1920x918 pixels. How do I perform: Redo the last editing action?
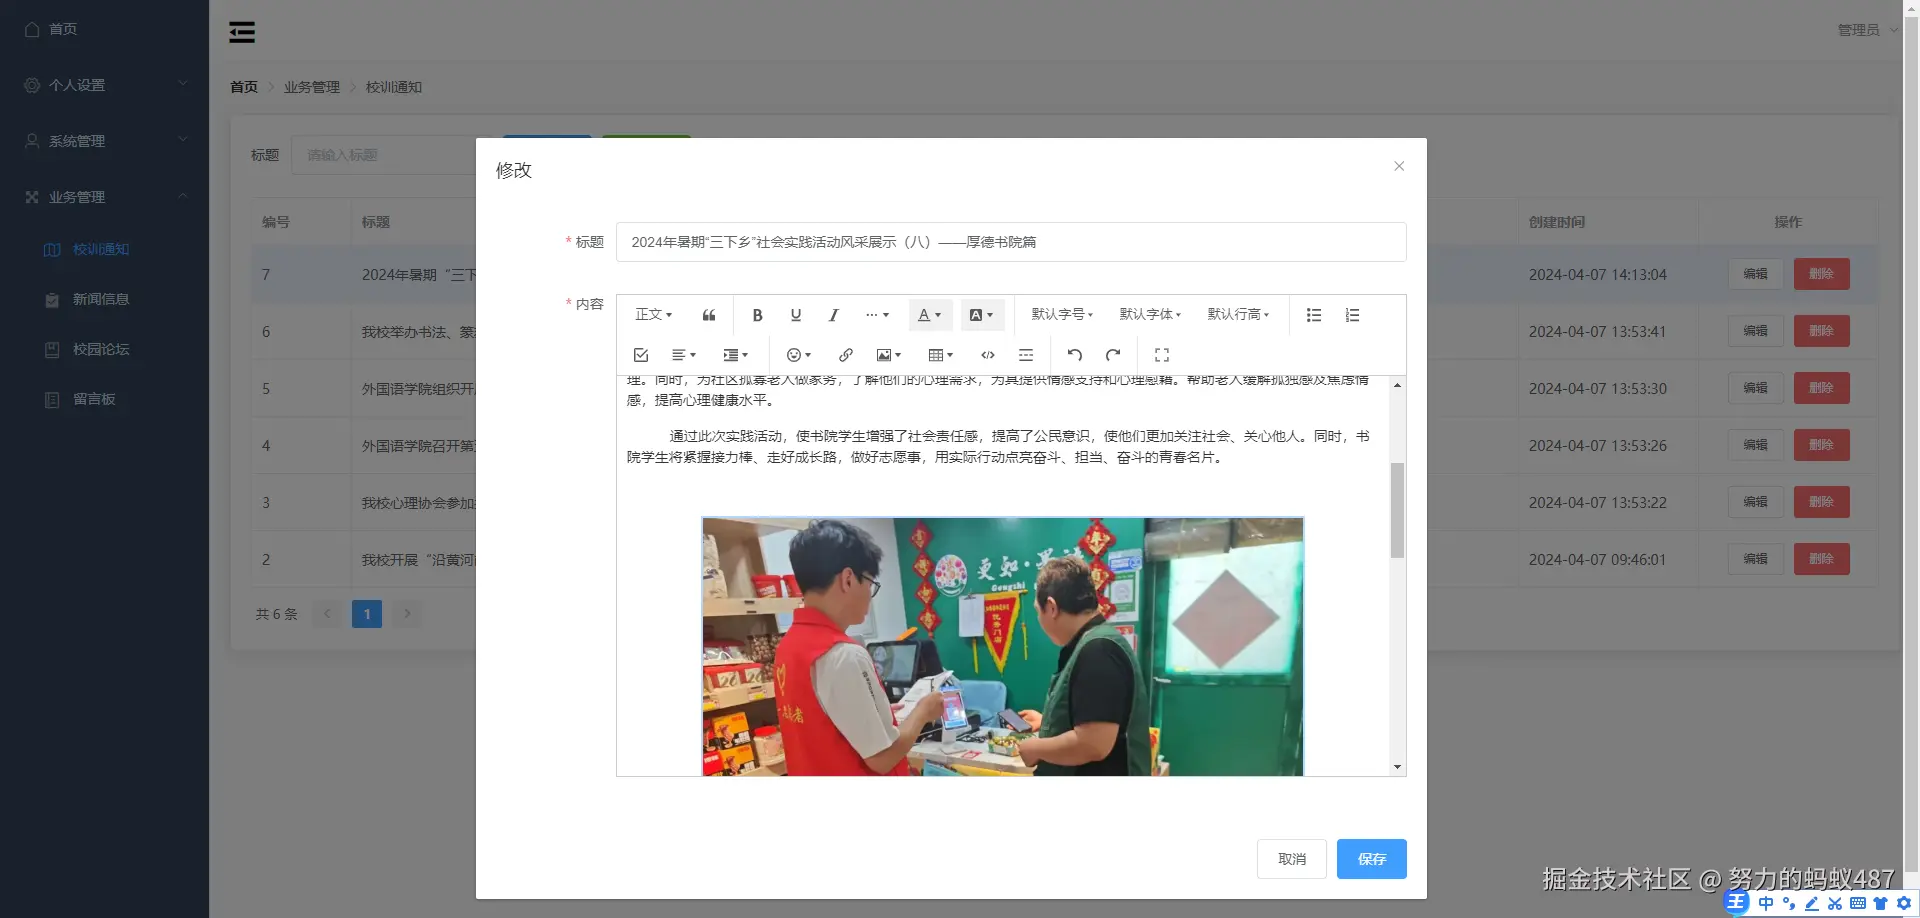click(1113, 355)
